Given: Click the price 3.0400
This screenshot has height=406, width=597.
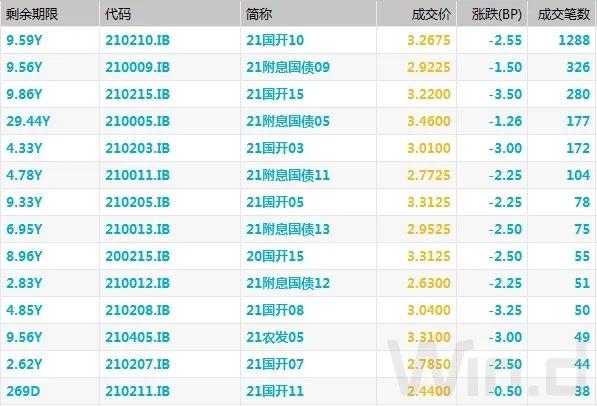Looking at the screenshot, I should 429,311.
